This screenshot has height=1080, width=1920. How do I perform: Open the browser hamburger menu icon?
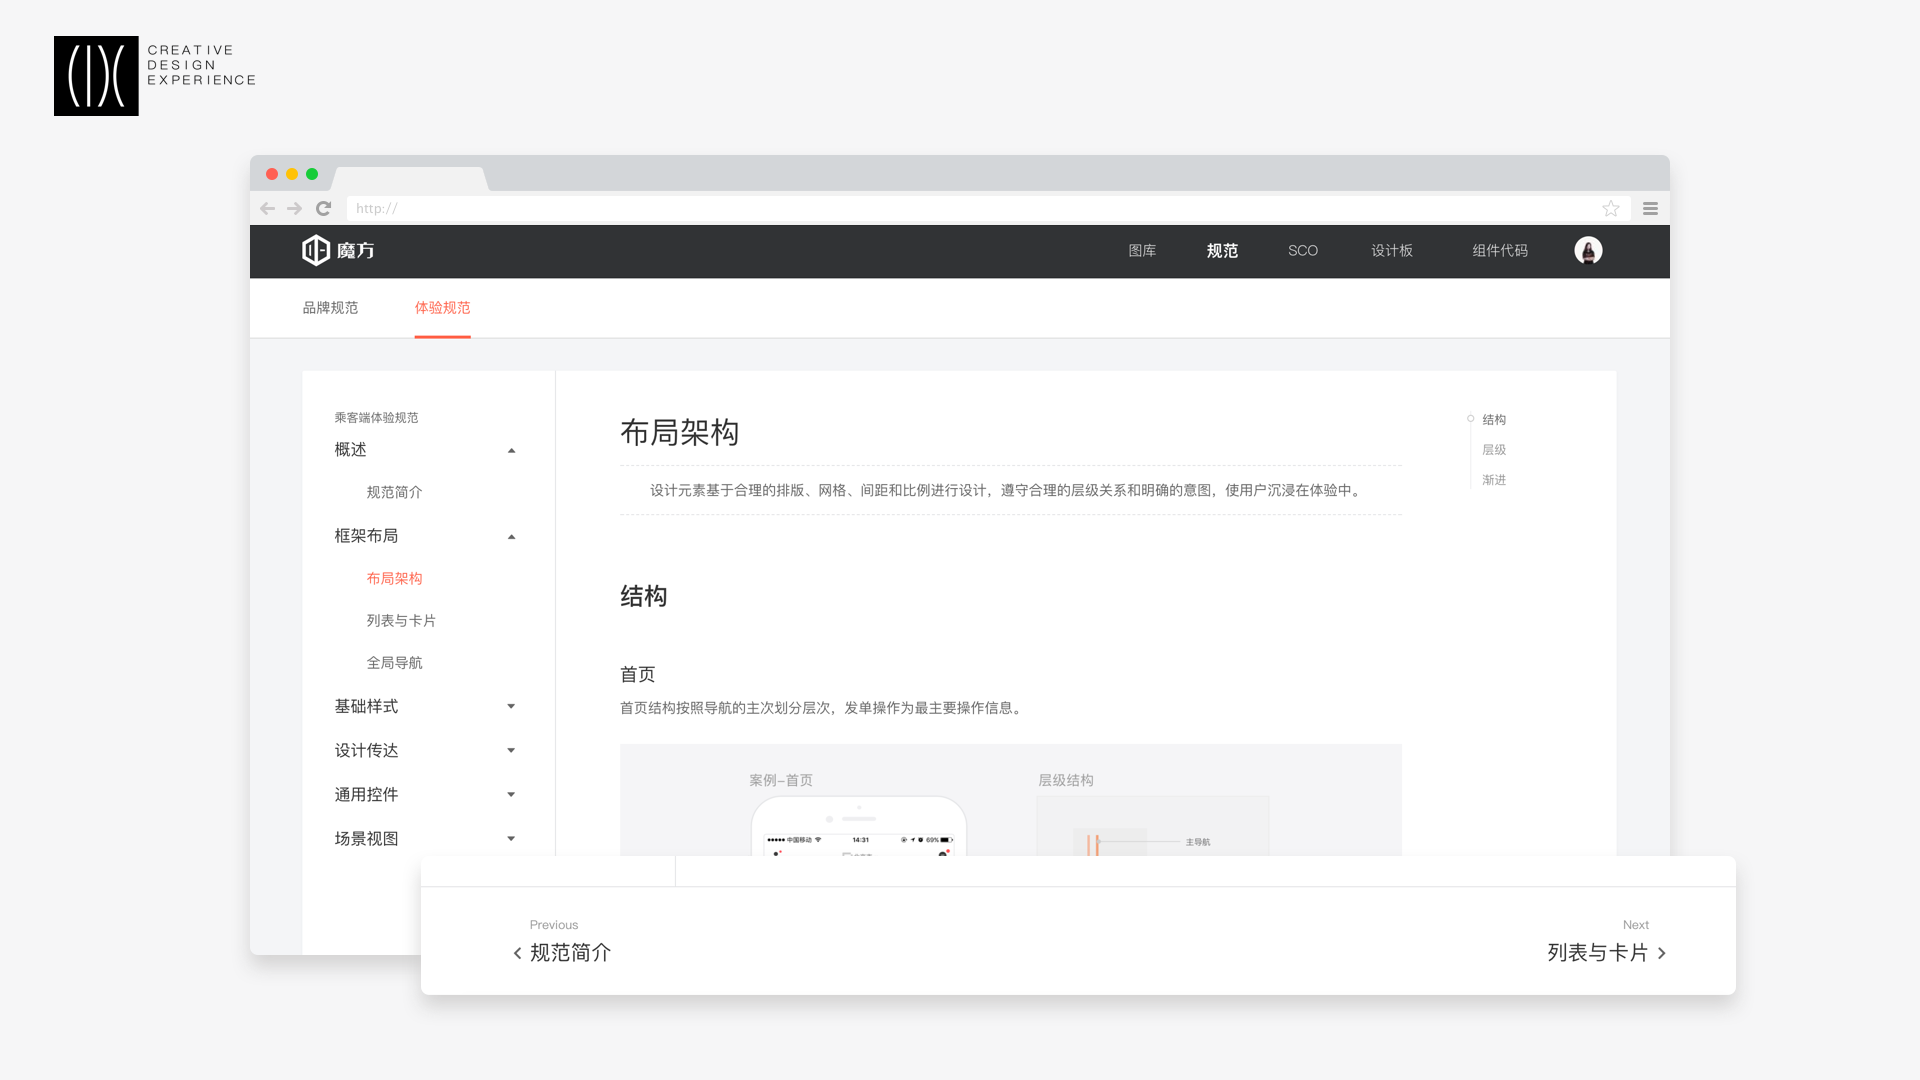[x=1650, y=209]
